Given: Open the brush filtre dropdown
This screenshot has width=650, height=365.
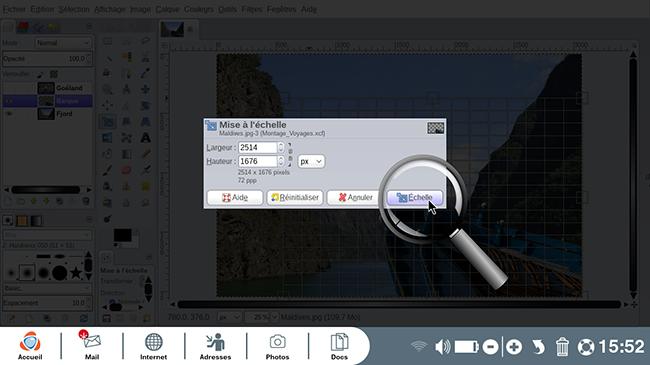Looking at the screenshot, I should click(x=47, y=235).
